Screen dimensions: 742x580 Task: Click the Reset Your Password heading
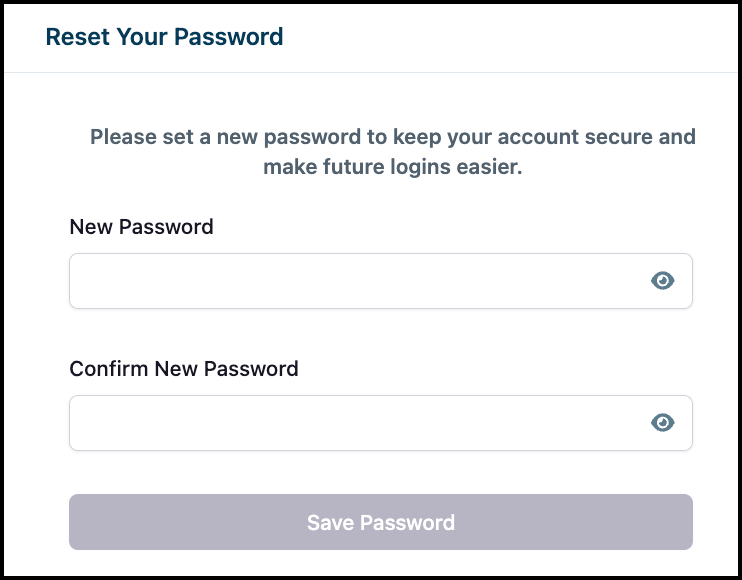click(165, 37)
